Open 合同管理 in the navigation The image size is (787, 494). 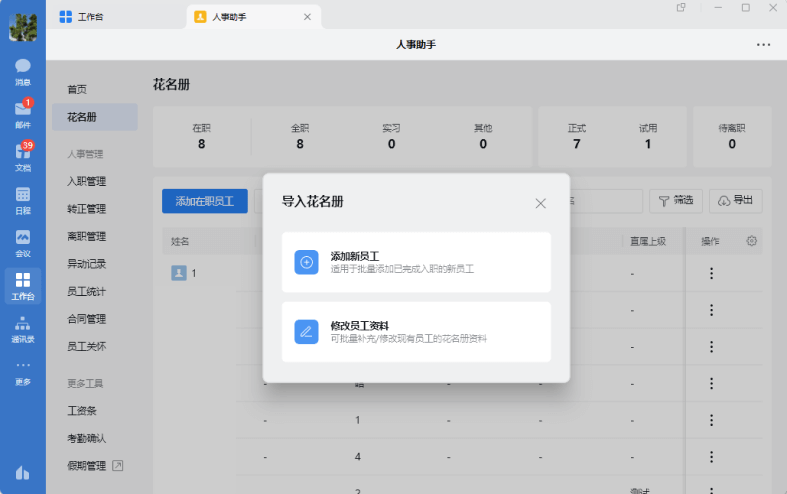click(x=86, y=319)
